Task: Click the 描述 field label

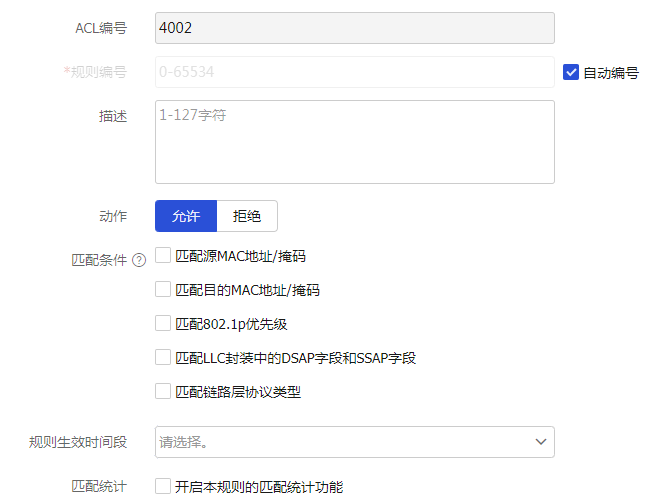Action: pos(113,116)
